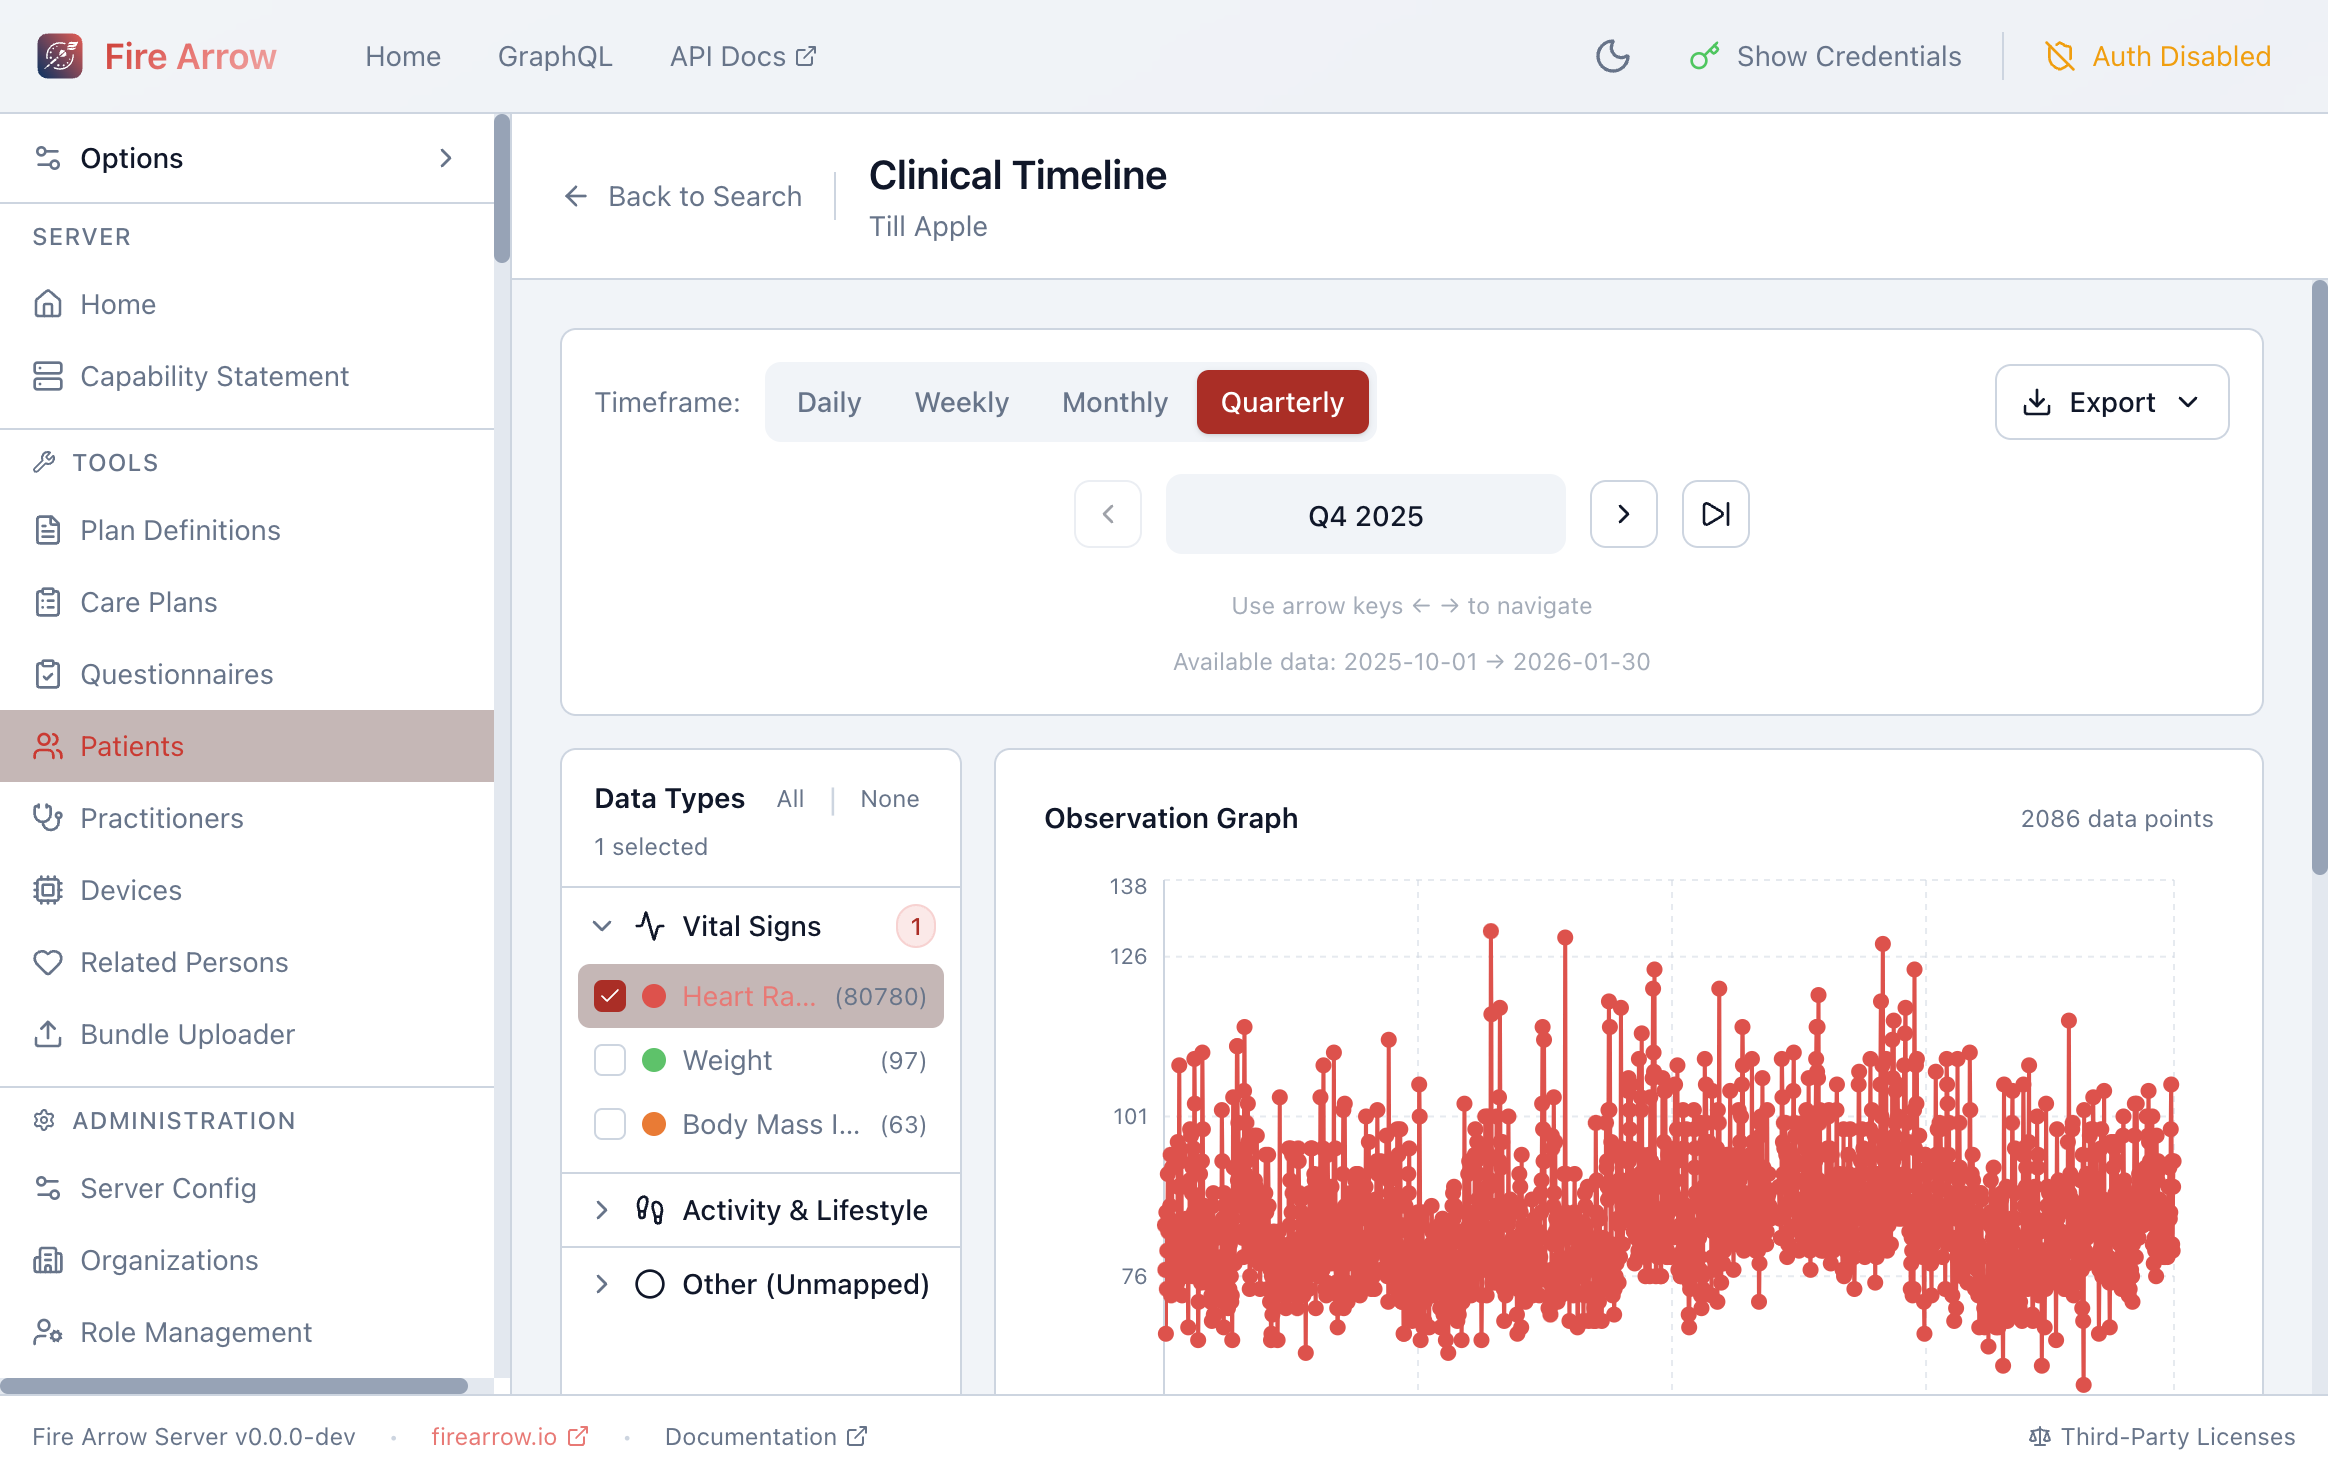Open Plan Definitions from Tools
This screenshot has width=2328, height=1476.
click(179, 530)
